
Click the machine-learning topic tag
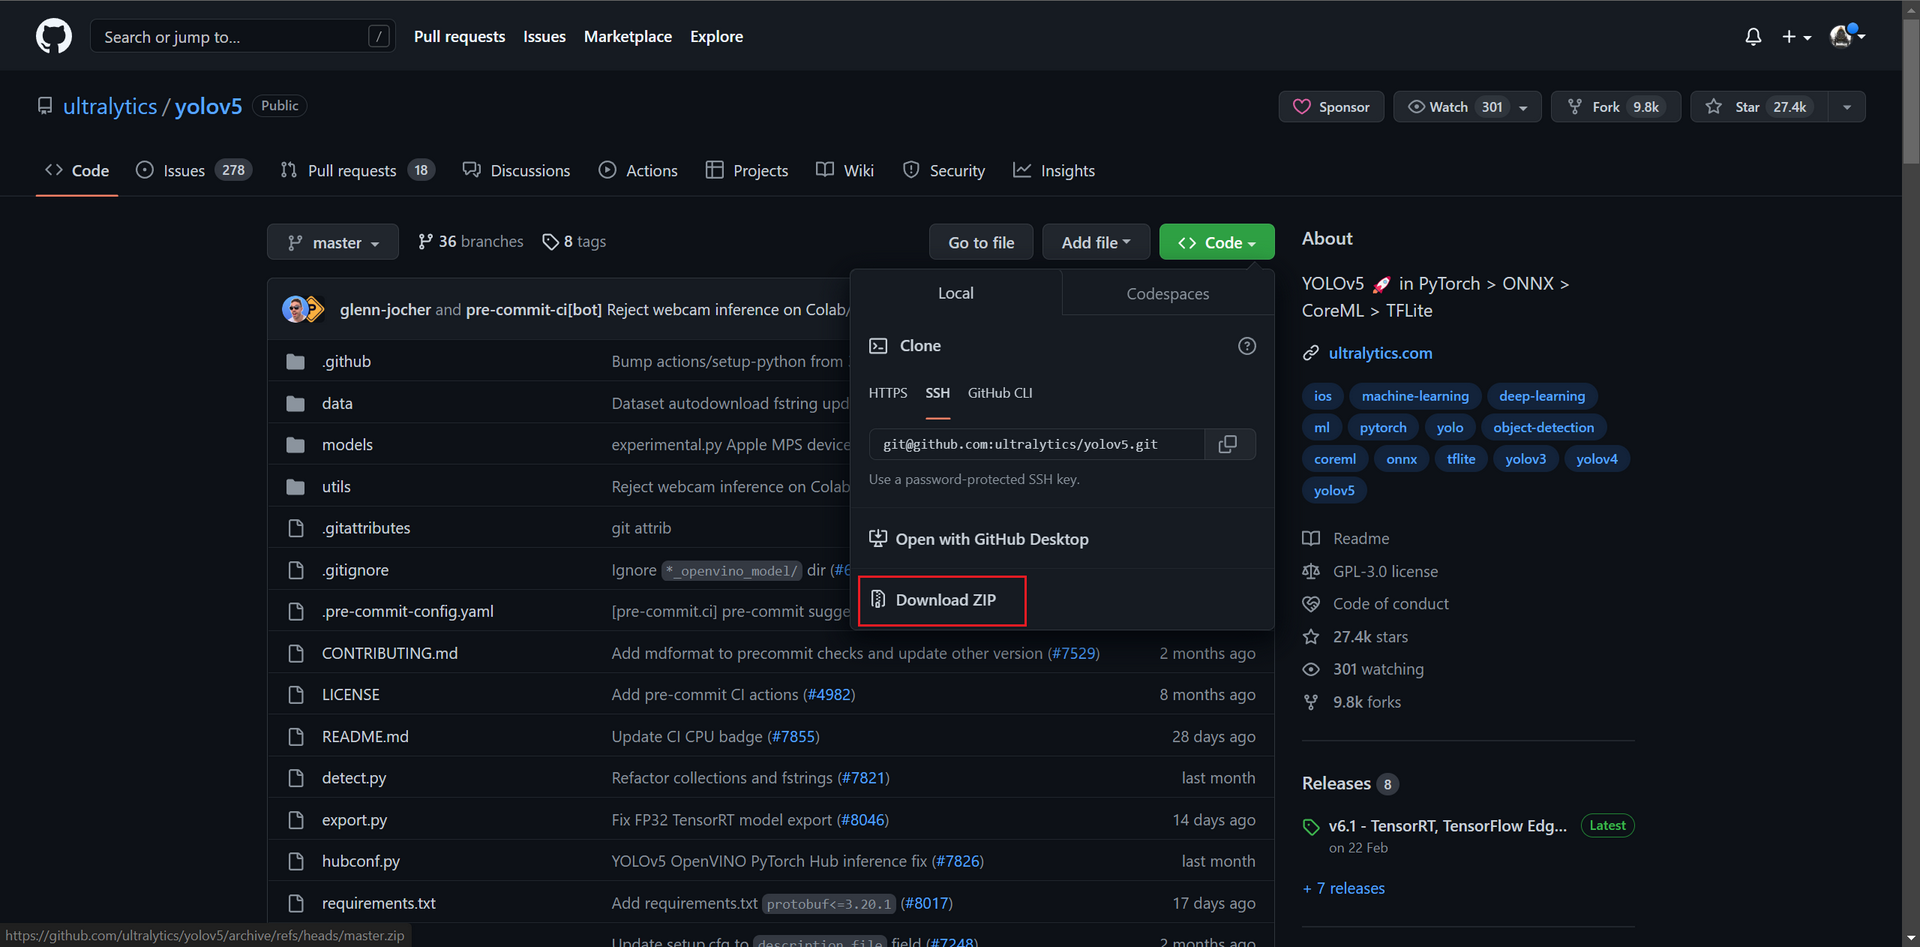click(x=1415, y=396)
